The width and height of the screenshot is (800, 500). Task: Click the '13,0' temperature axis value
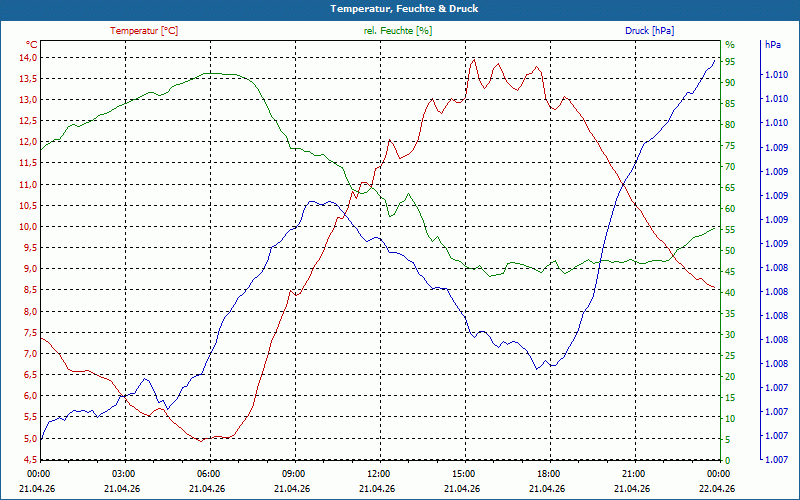point(28,99)
